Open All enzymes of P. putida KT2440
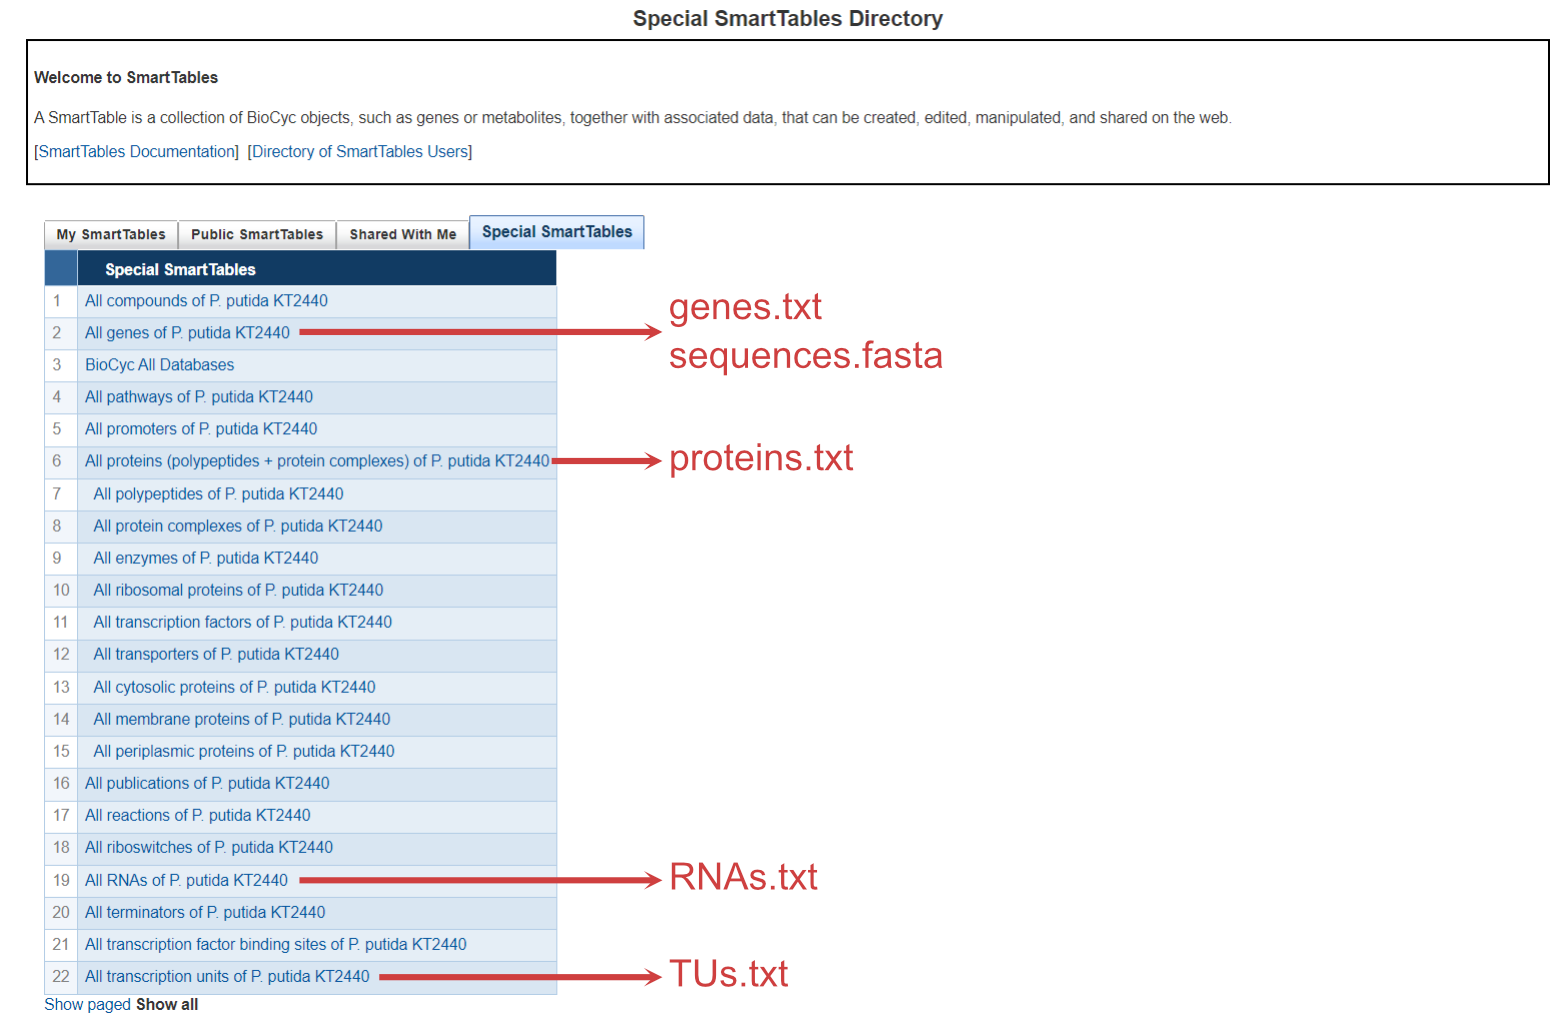The width and height of the screenshot is (1556, 1027). pyautogui.click(x=206, y=558)
